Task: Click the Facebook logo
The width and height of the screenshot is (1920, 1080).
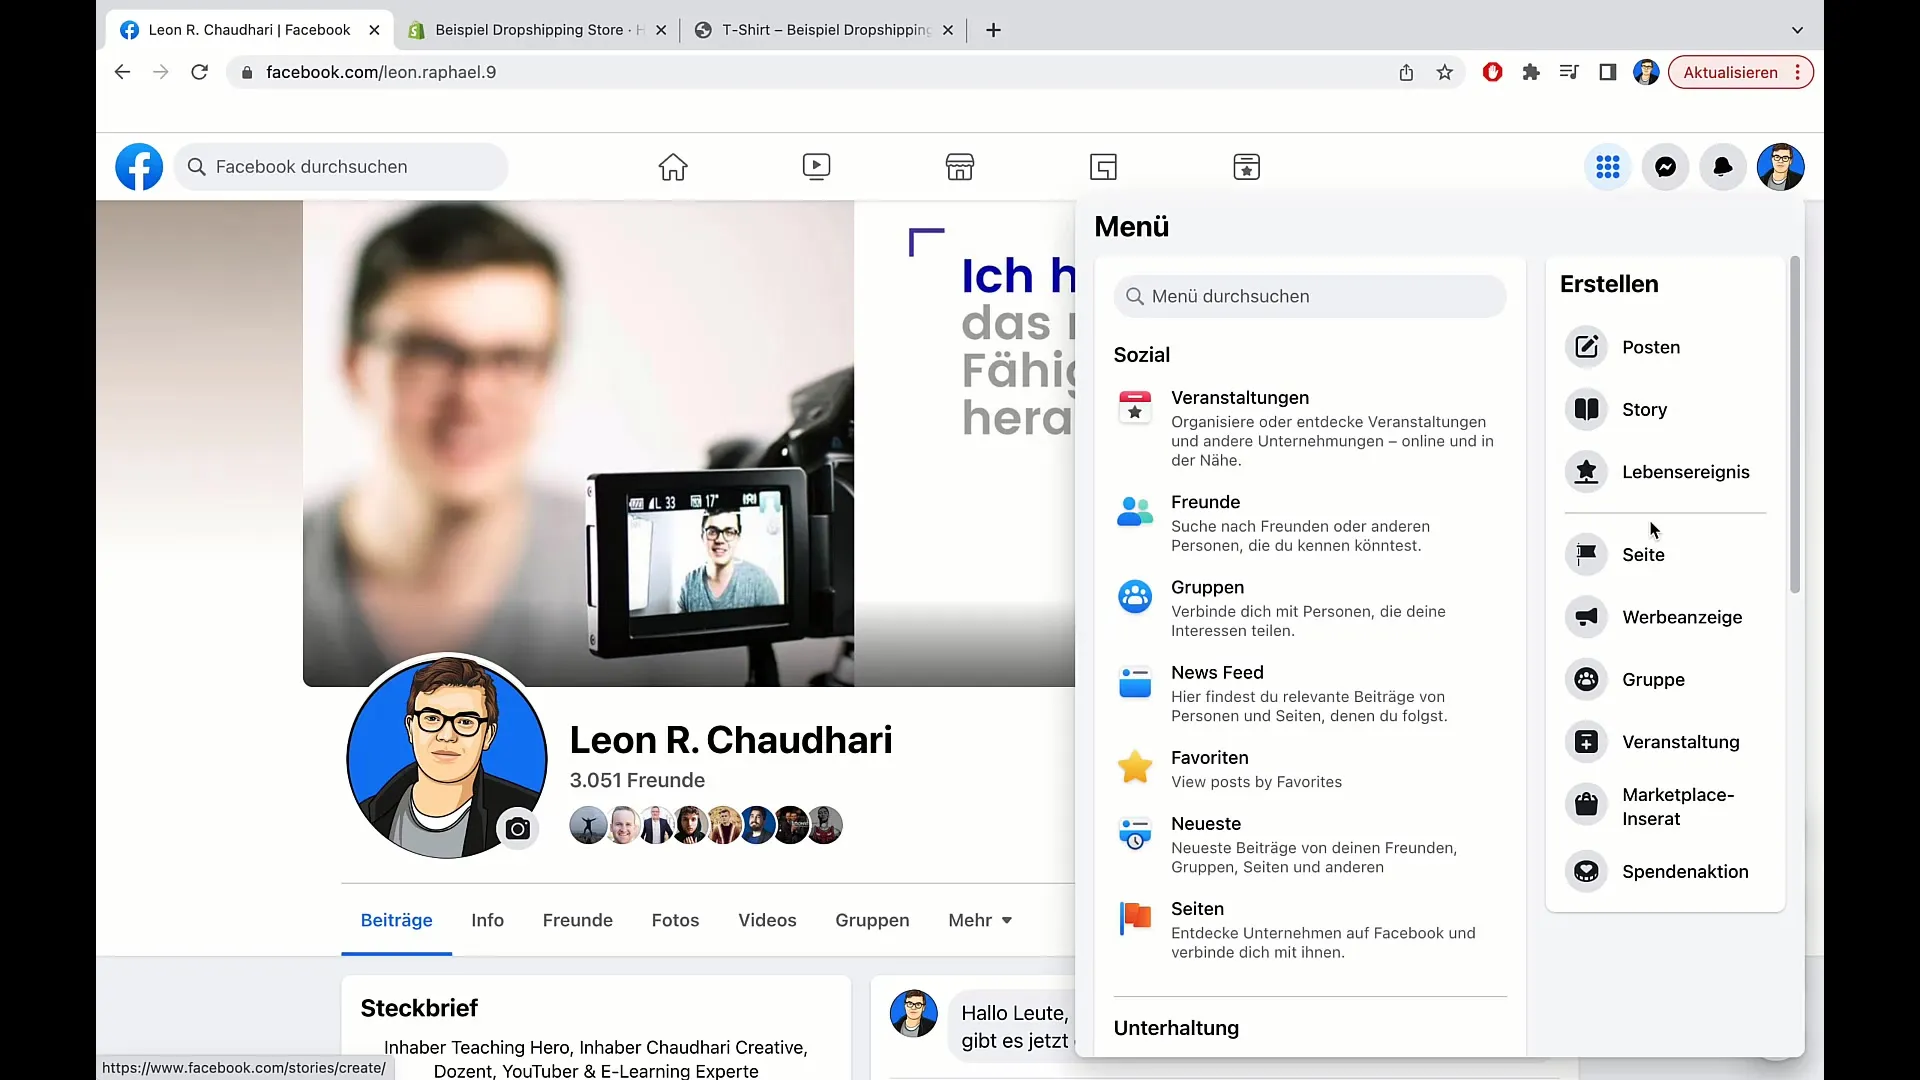Action: 139,167
